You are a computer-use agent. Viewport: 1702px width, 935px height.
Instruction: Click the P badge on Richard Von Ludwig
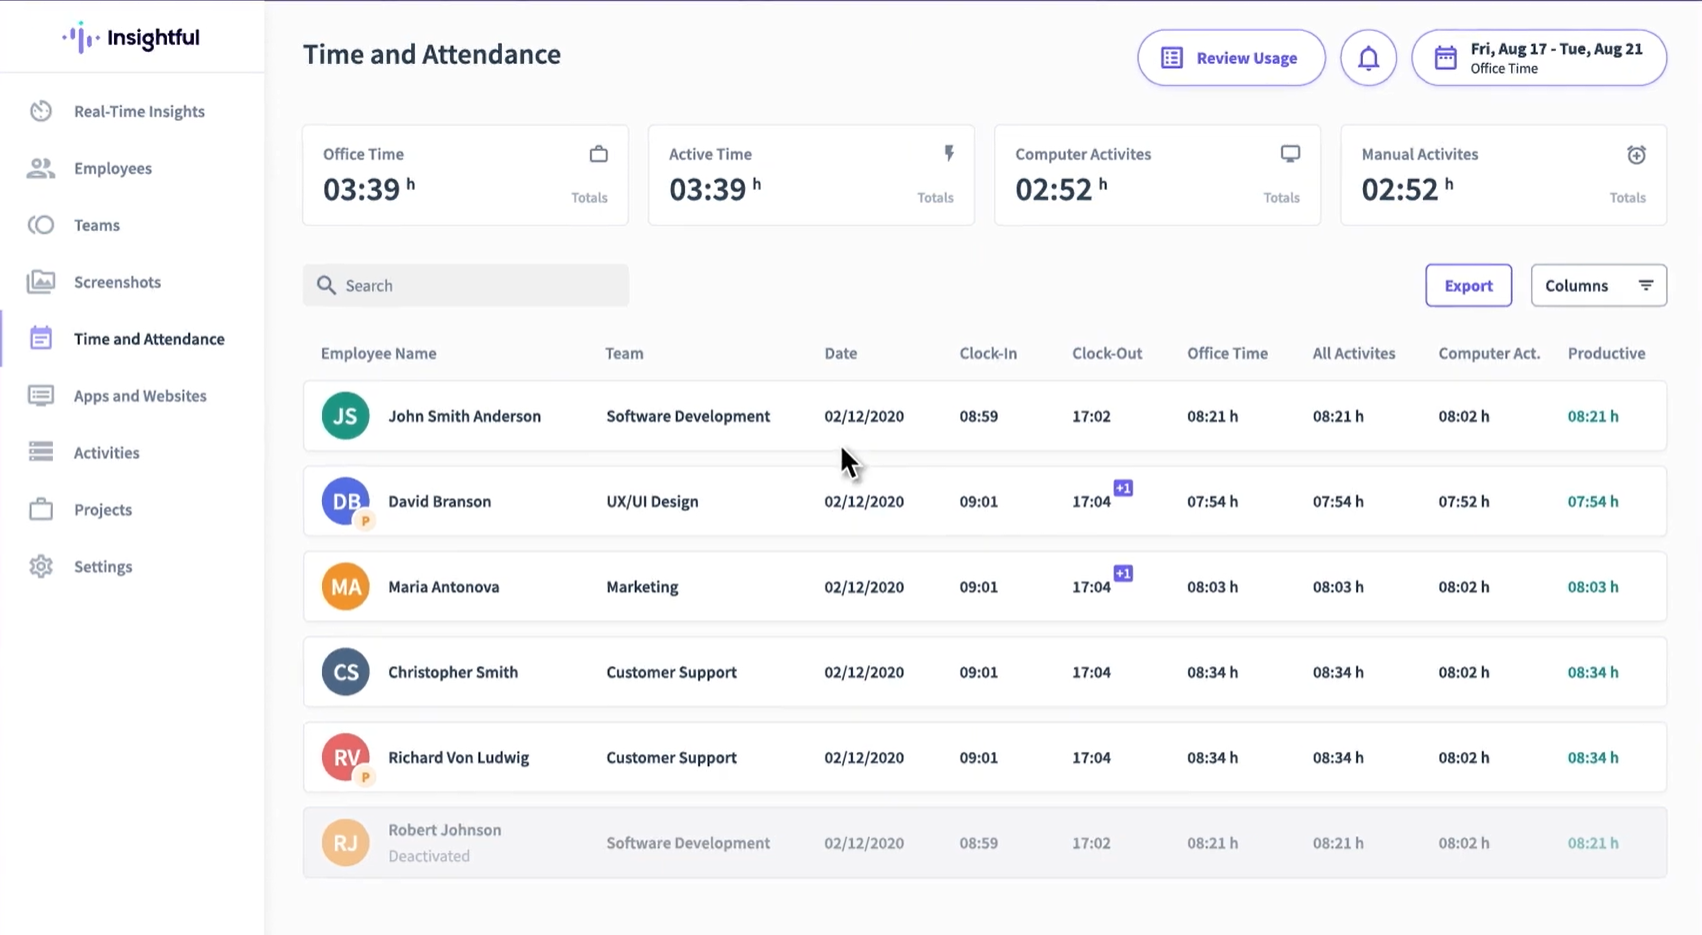[x=366, y=774]
